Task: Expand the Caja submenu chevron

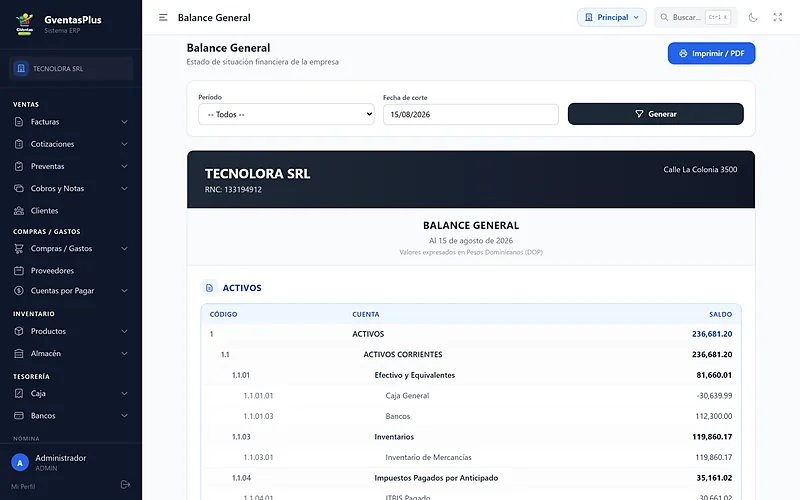Action: pyautogui.click(x=124, y=393)
